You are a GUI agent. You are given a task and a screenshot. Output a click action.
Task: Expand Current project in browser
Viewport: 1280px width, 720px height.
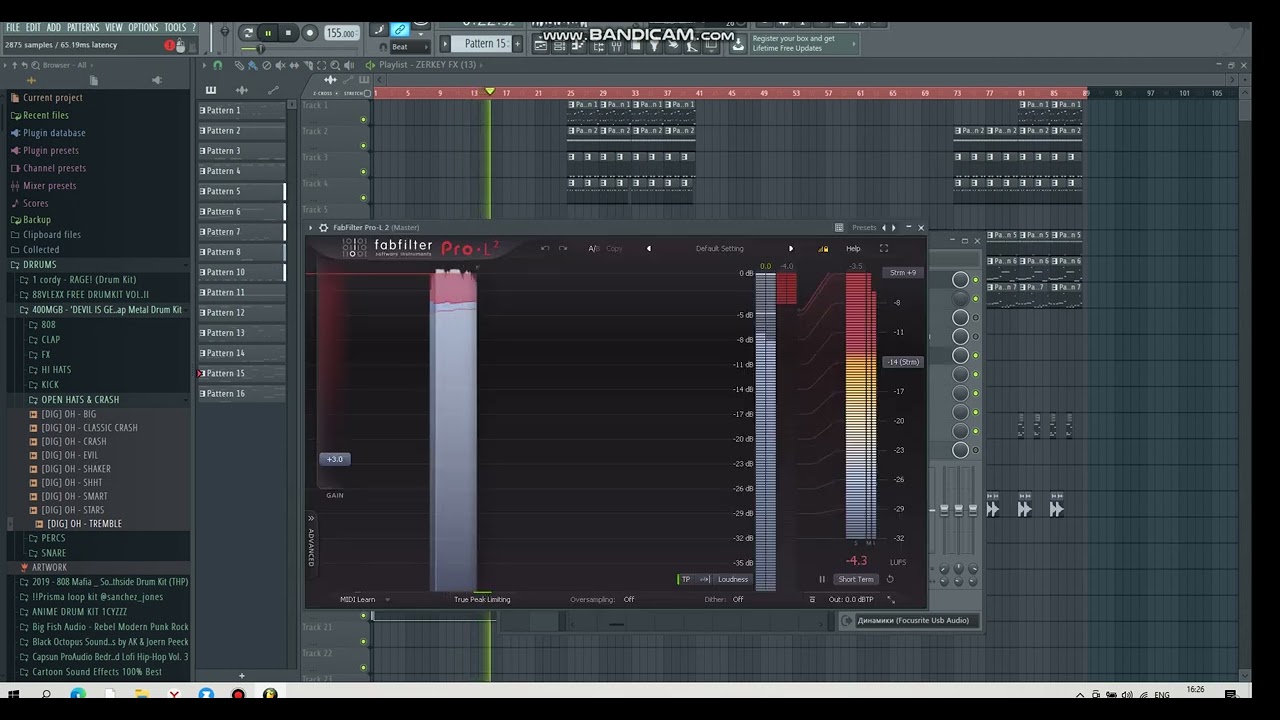click(x=52, y=98)
